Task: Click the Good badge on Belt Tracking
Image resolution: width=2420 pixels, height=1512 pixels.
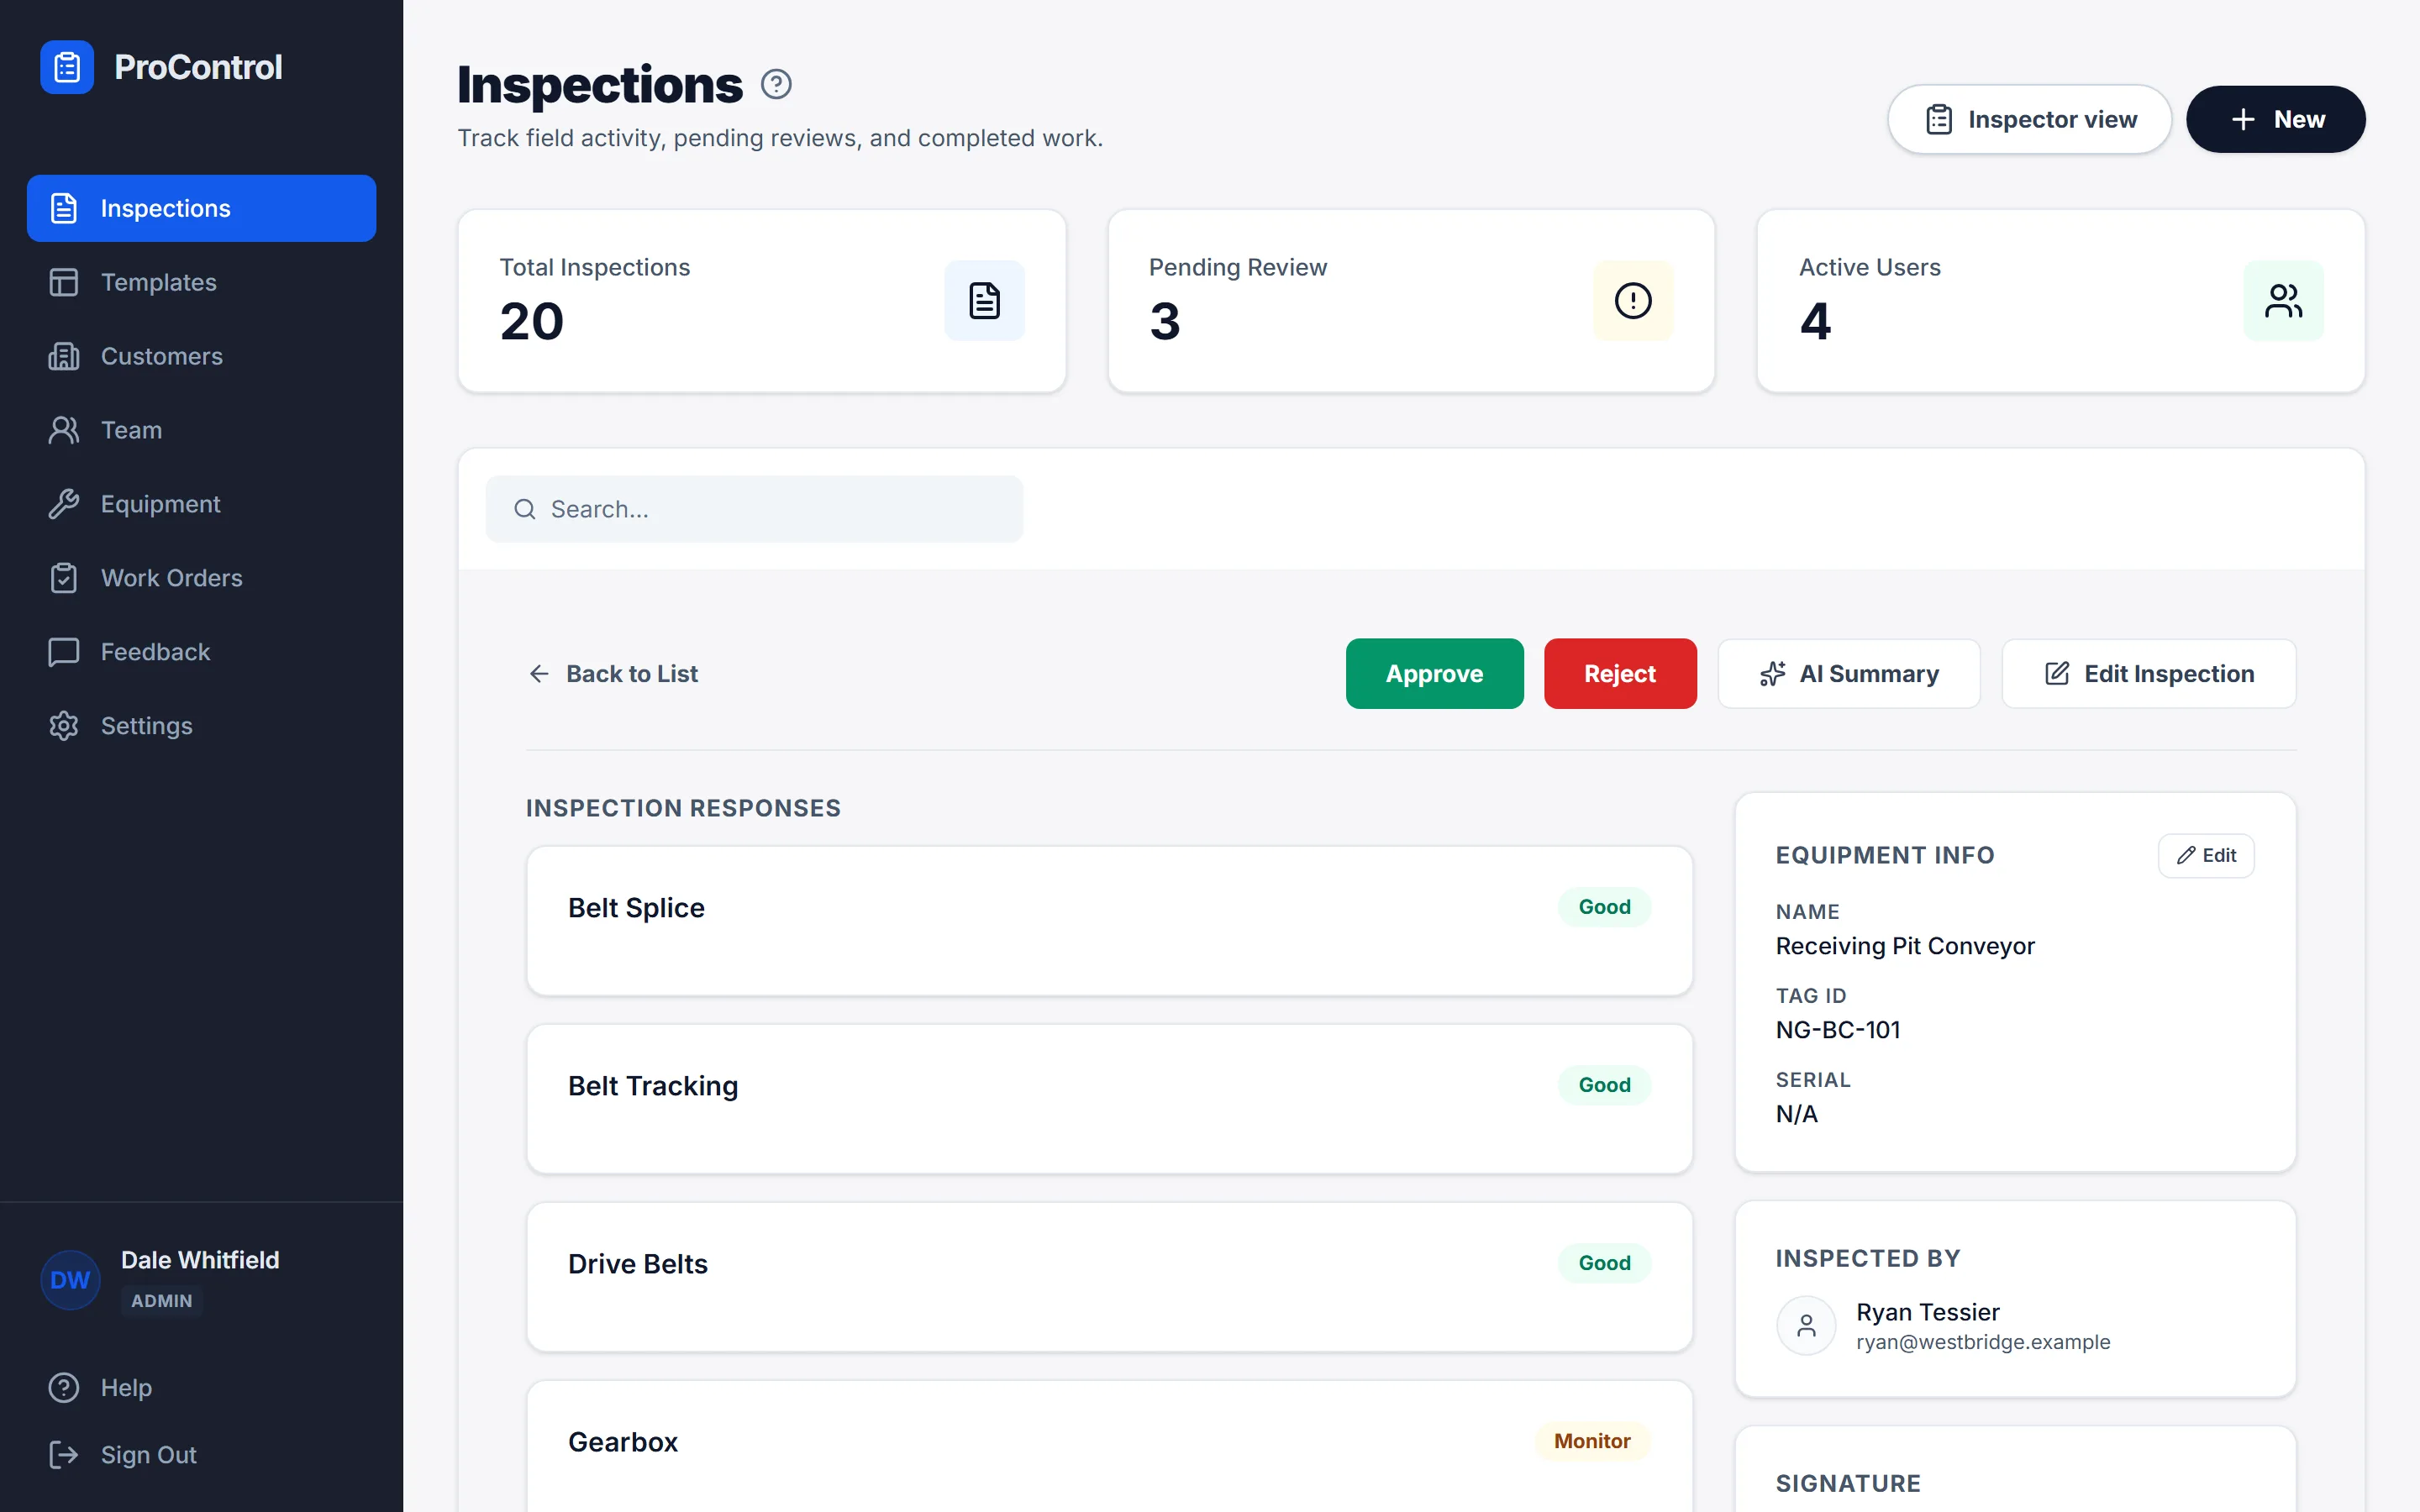Action: pyautogui.click(x=1604, y=1085)
